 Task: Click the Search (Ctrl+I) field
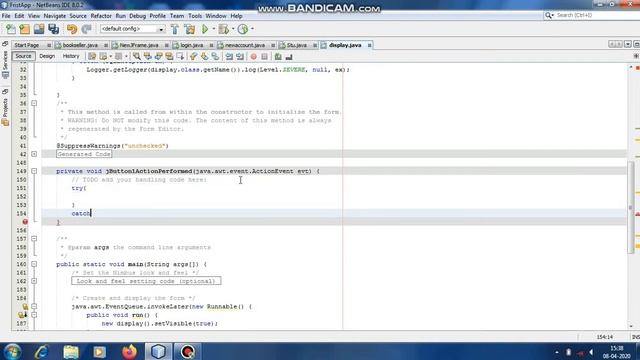click(x=591, y=16)
